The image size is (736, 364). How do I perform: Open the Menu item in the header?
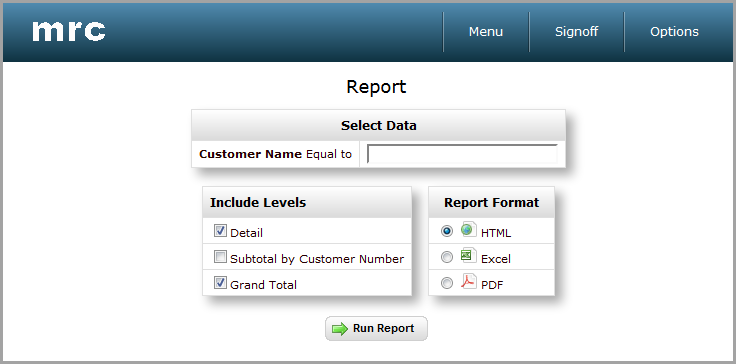click(486, 31)
